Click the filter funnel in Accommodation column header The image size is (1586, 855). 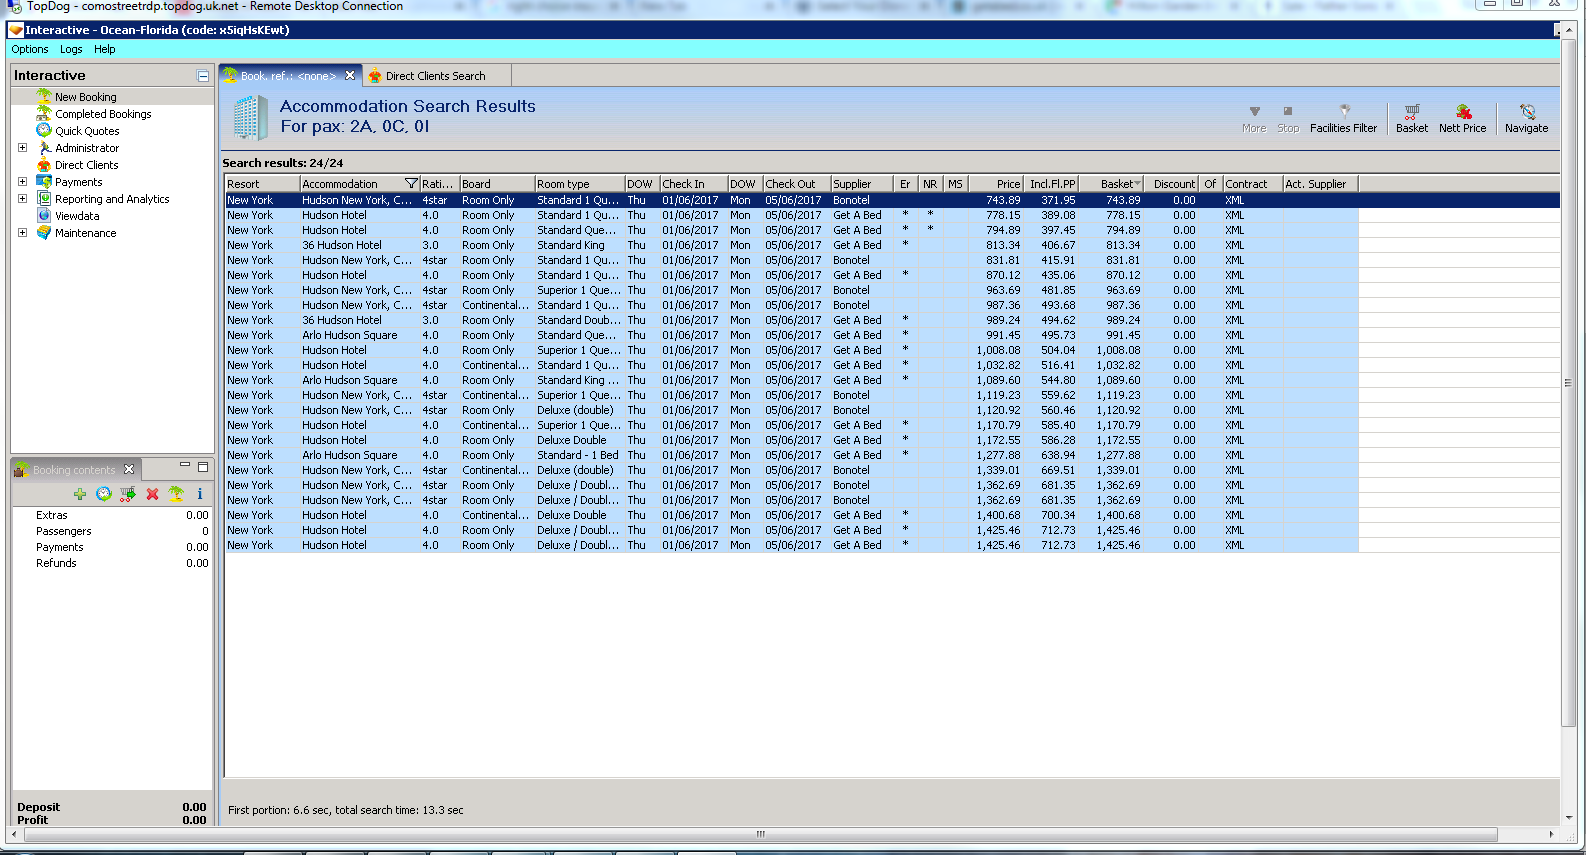click(x=411, y=184)
